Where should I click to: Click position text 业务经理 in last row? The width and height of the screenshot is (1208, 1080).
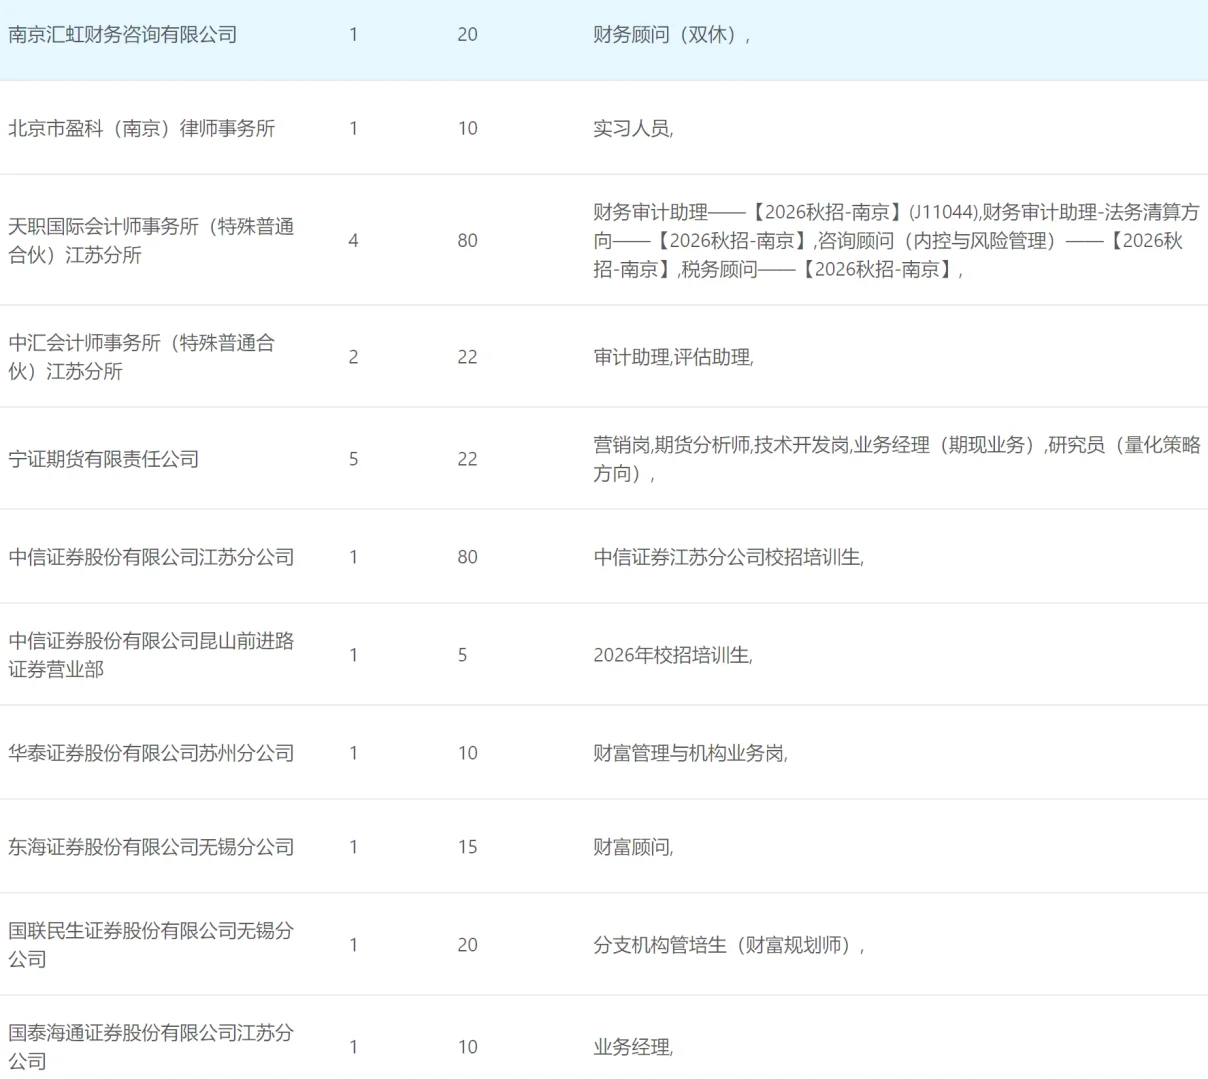coord(633,1047)
